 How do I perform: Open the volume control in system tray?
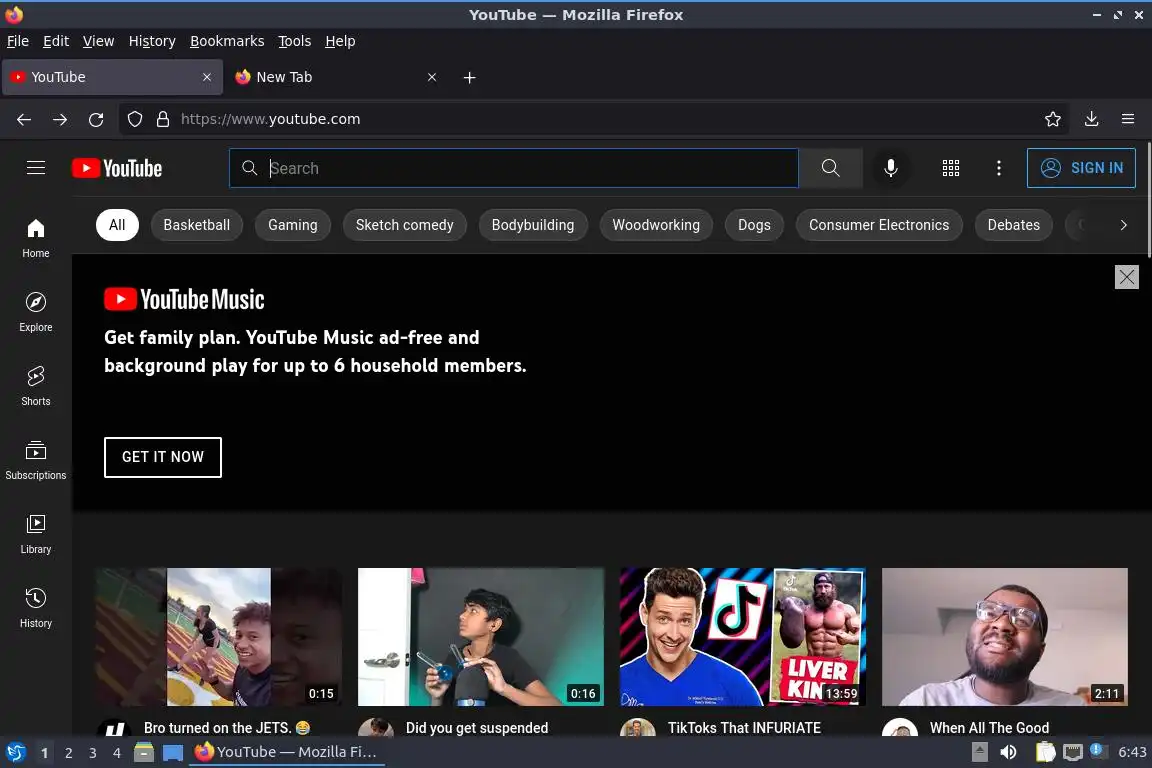pos(1008,752)
